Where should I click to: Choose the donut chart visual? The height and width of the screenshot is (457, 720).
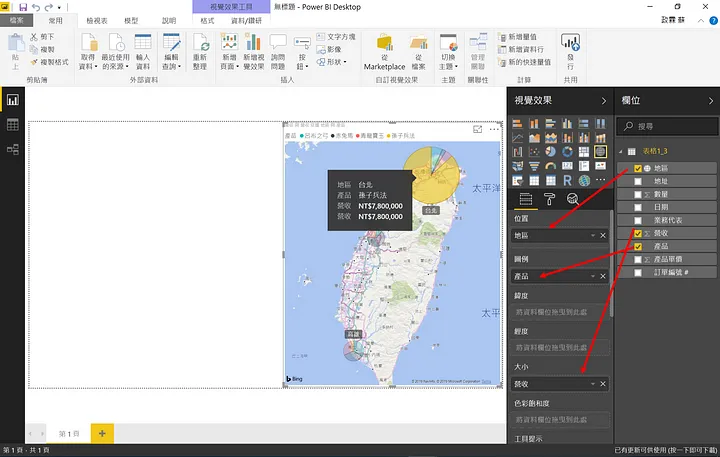[x=567, y=152]
